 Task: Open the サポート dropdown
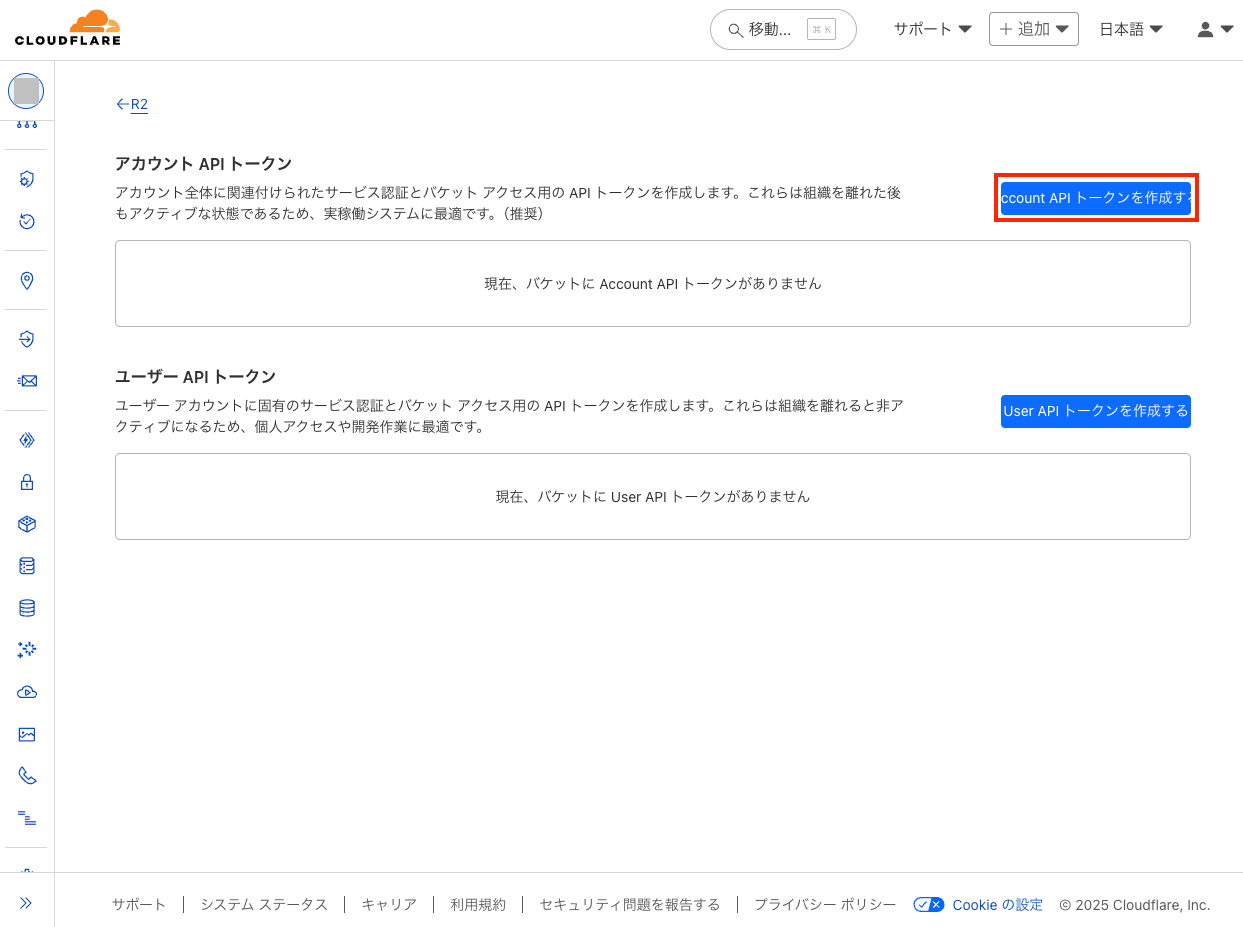click(x=930, y=29)
